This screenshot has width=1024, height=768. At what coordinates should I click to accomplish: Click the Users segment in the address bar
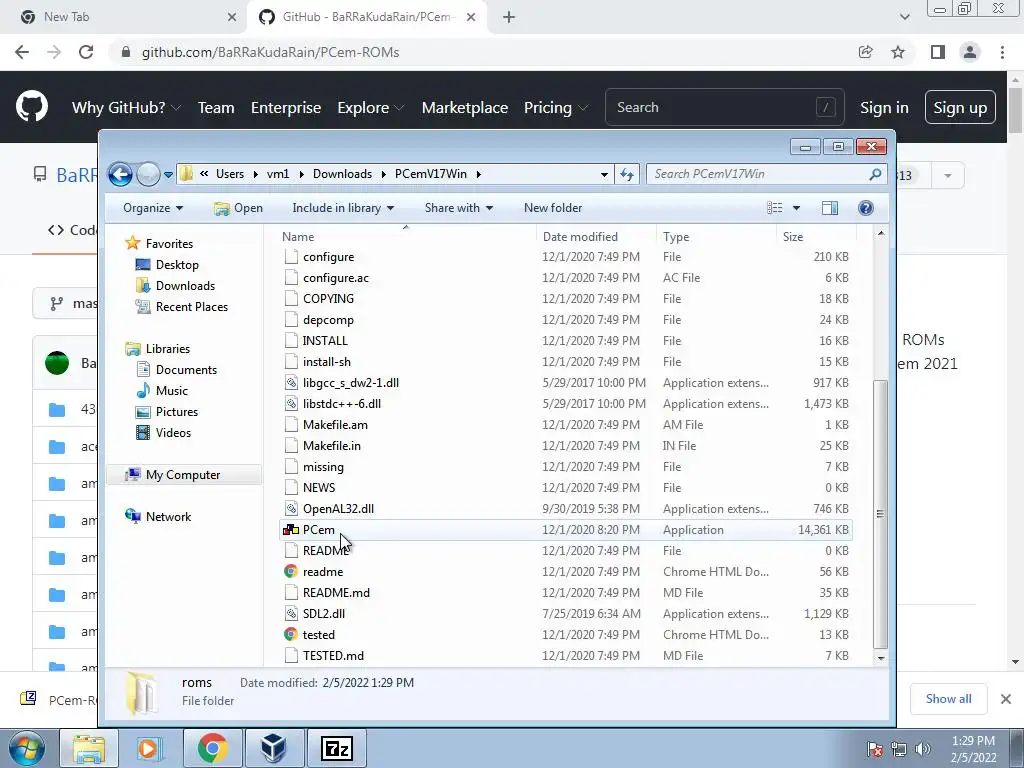[230, 174]
